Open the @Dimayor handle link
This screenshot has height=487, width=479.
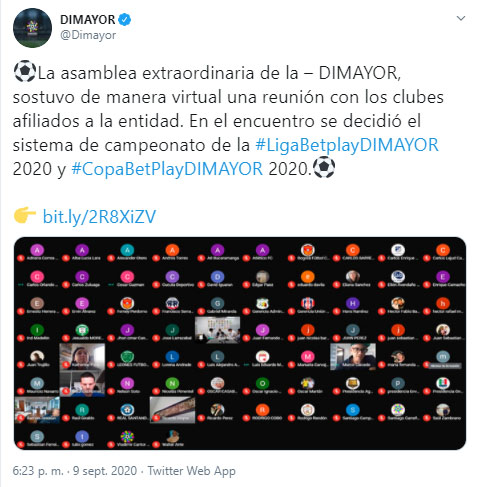click(x=88, y=35)
